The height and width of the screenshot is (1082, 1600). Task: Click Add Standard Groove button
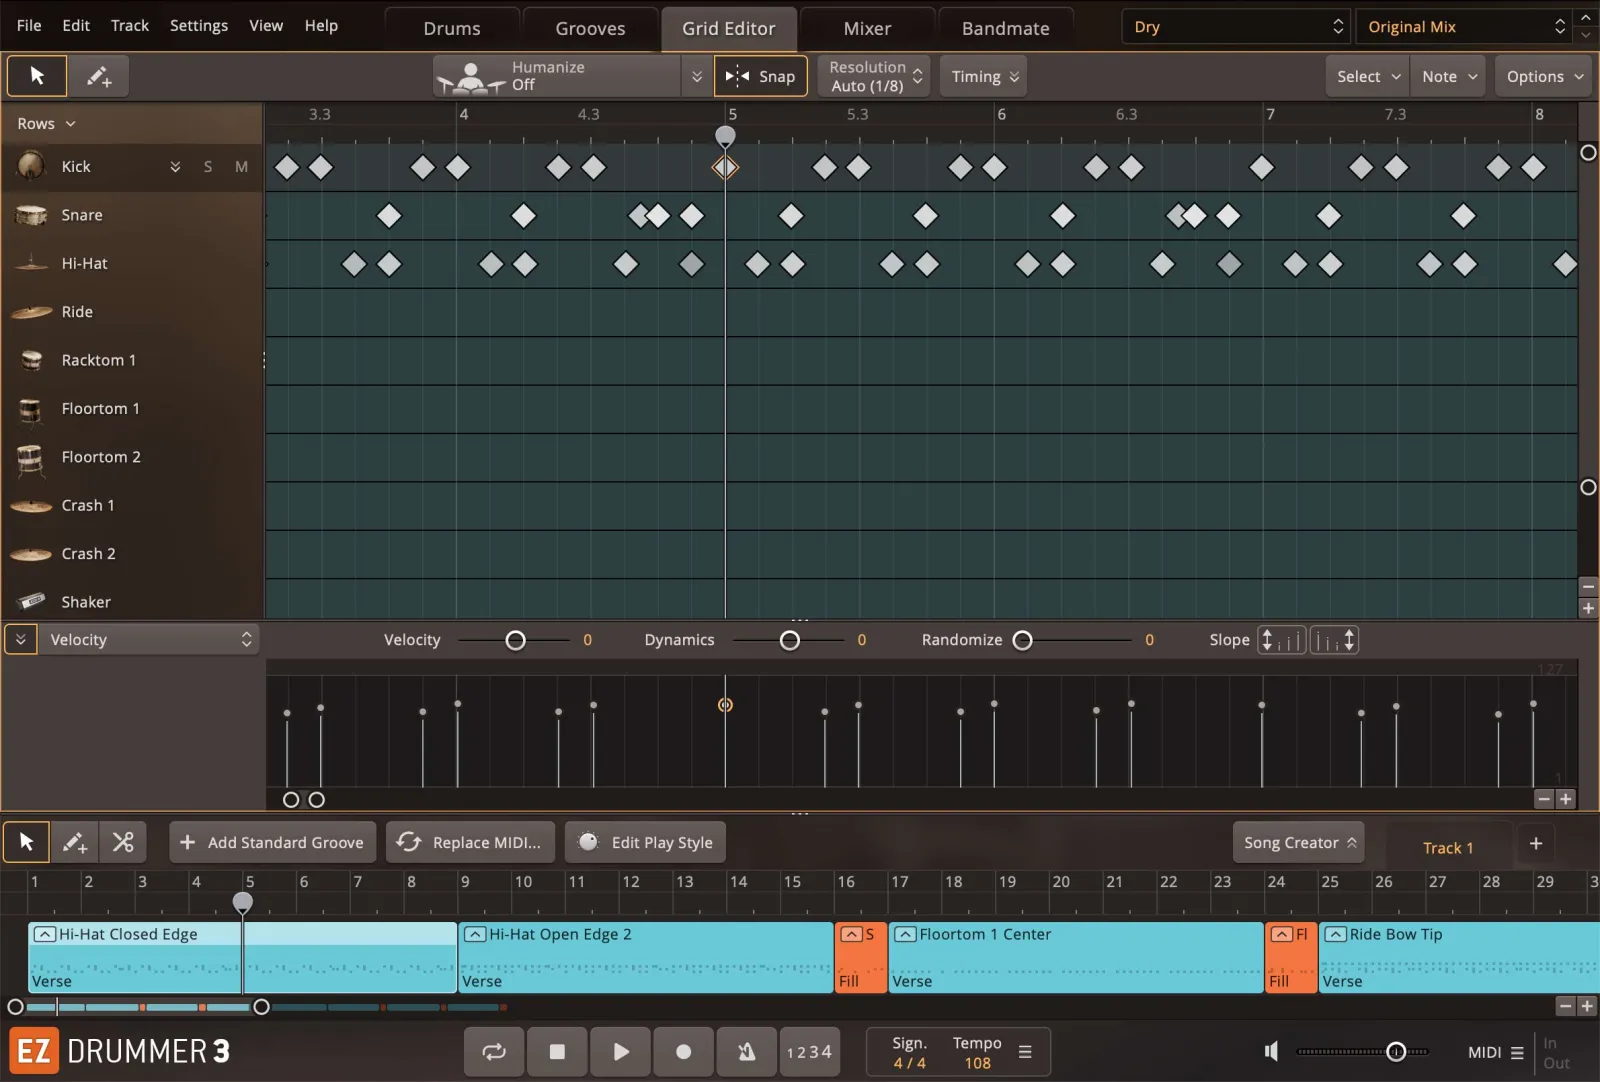[x=273, y=842]
